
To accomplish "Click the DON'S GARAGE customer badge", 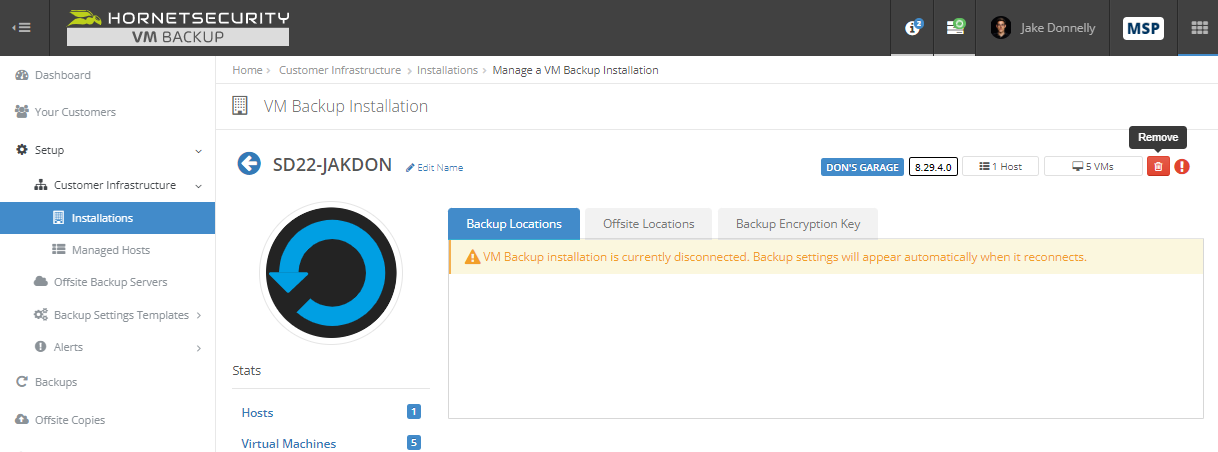I will (862, 167).
